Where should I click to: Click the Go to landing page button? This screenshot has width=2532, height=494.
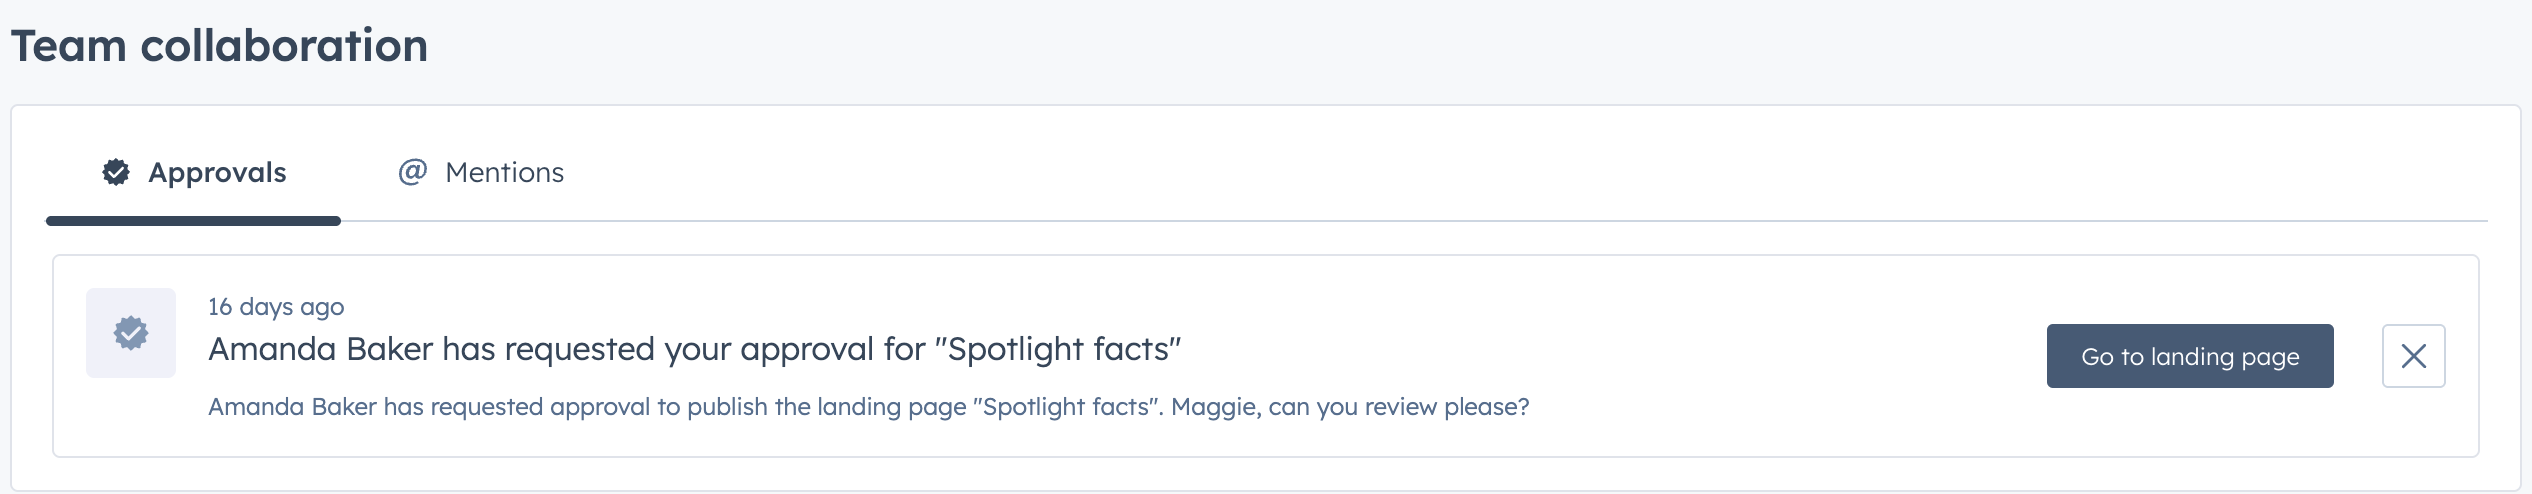pos(2190,356)
